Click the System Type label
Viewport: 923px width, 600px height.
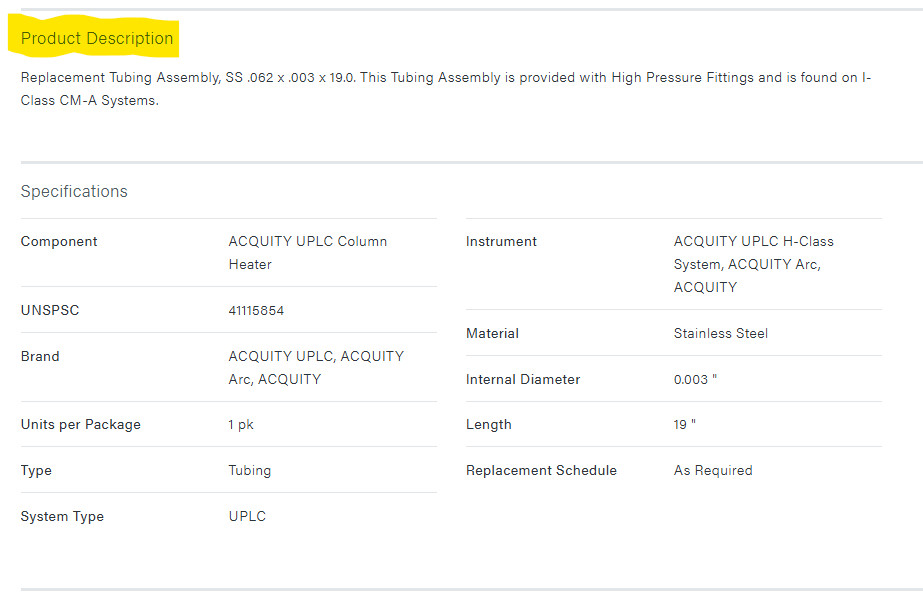[x=62, y=516]
